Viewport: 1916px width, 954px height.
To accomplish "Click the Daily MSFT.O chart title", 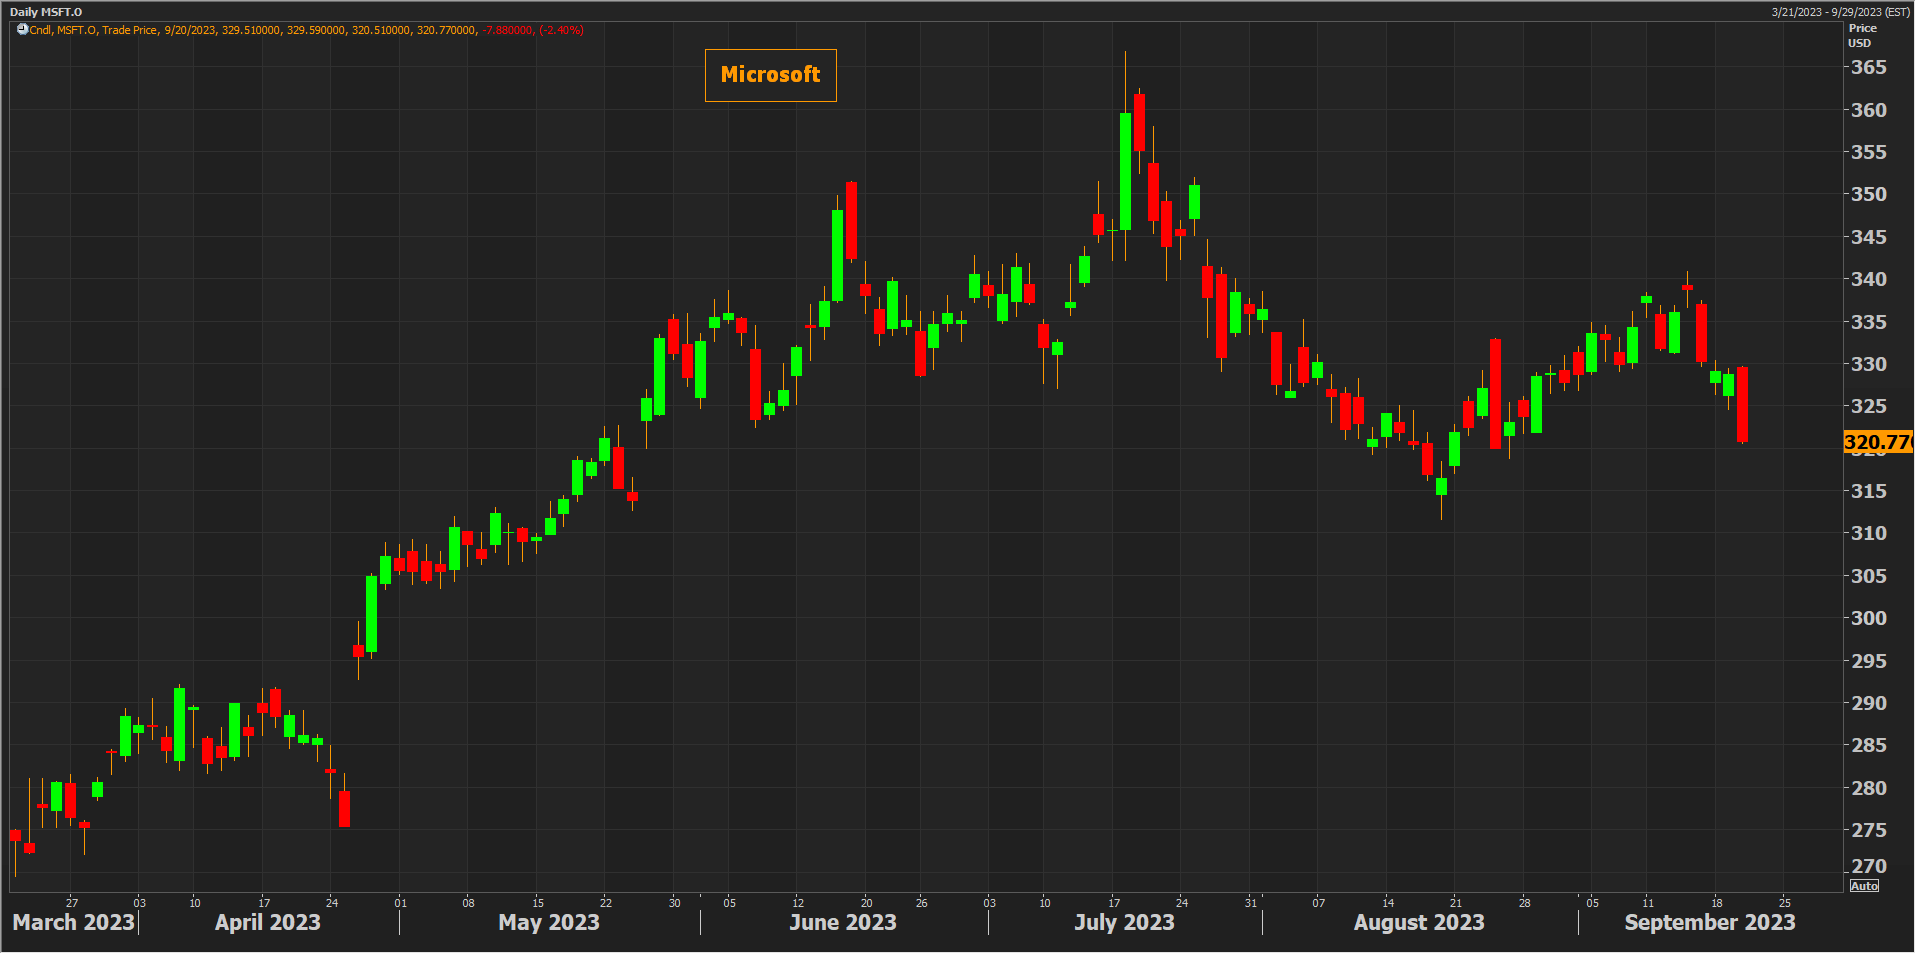I will [46, 12].
